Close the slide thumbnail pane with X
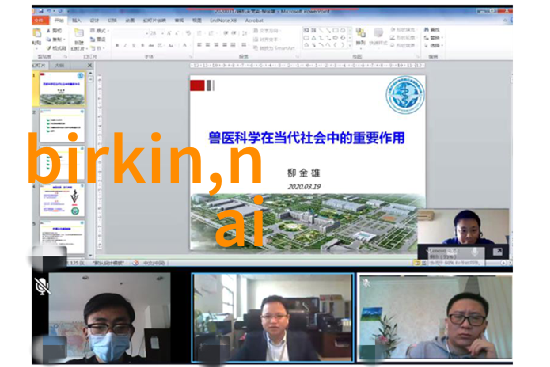This screenshot has height=367, width=550. (x=90, y=65)
